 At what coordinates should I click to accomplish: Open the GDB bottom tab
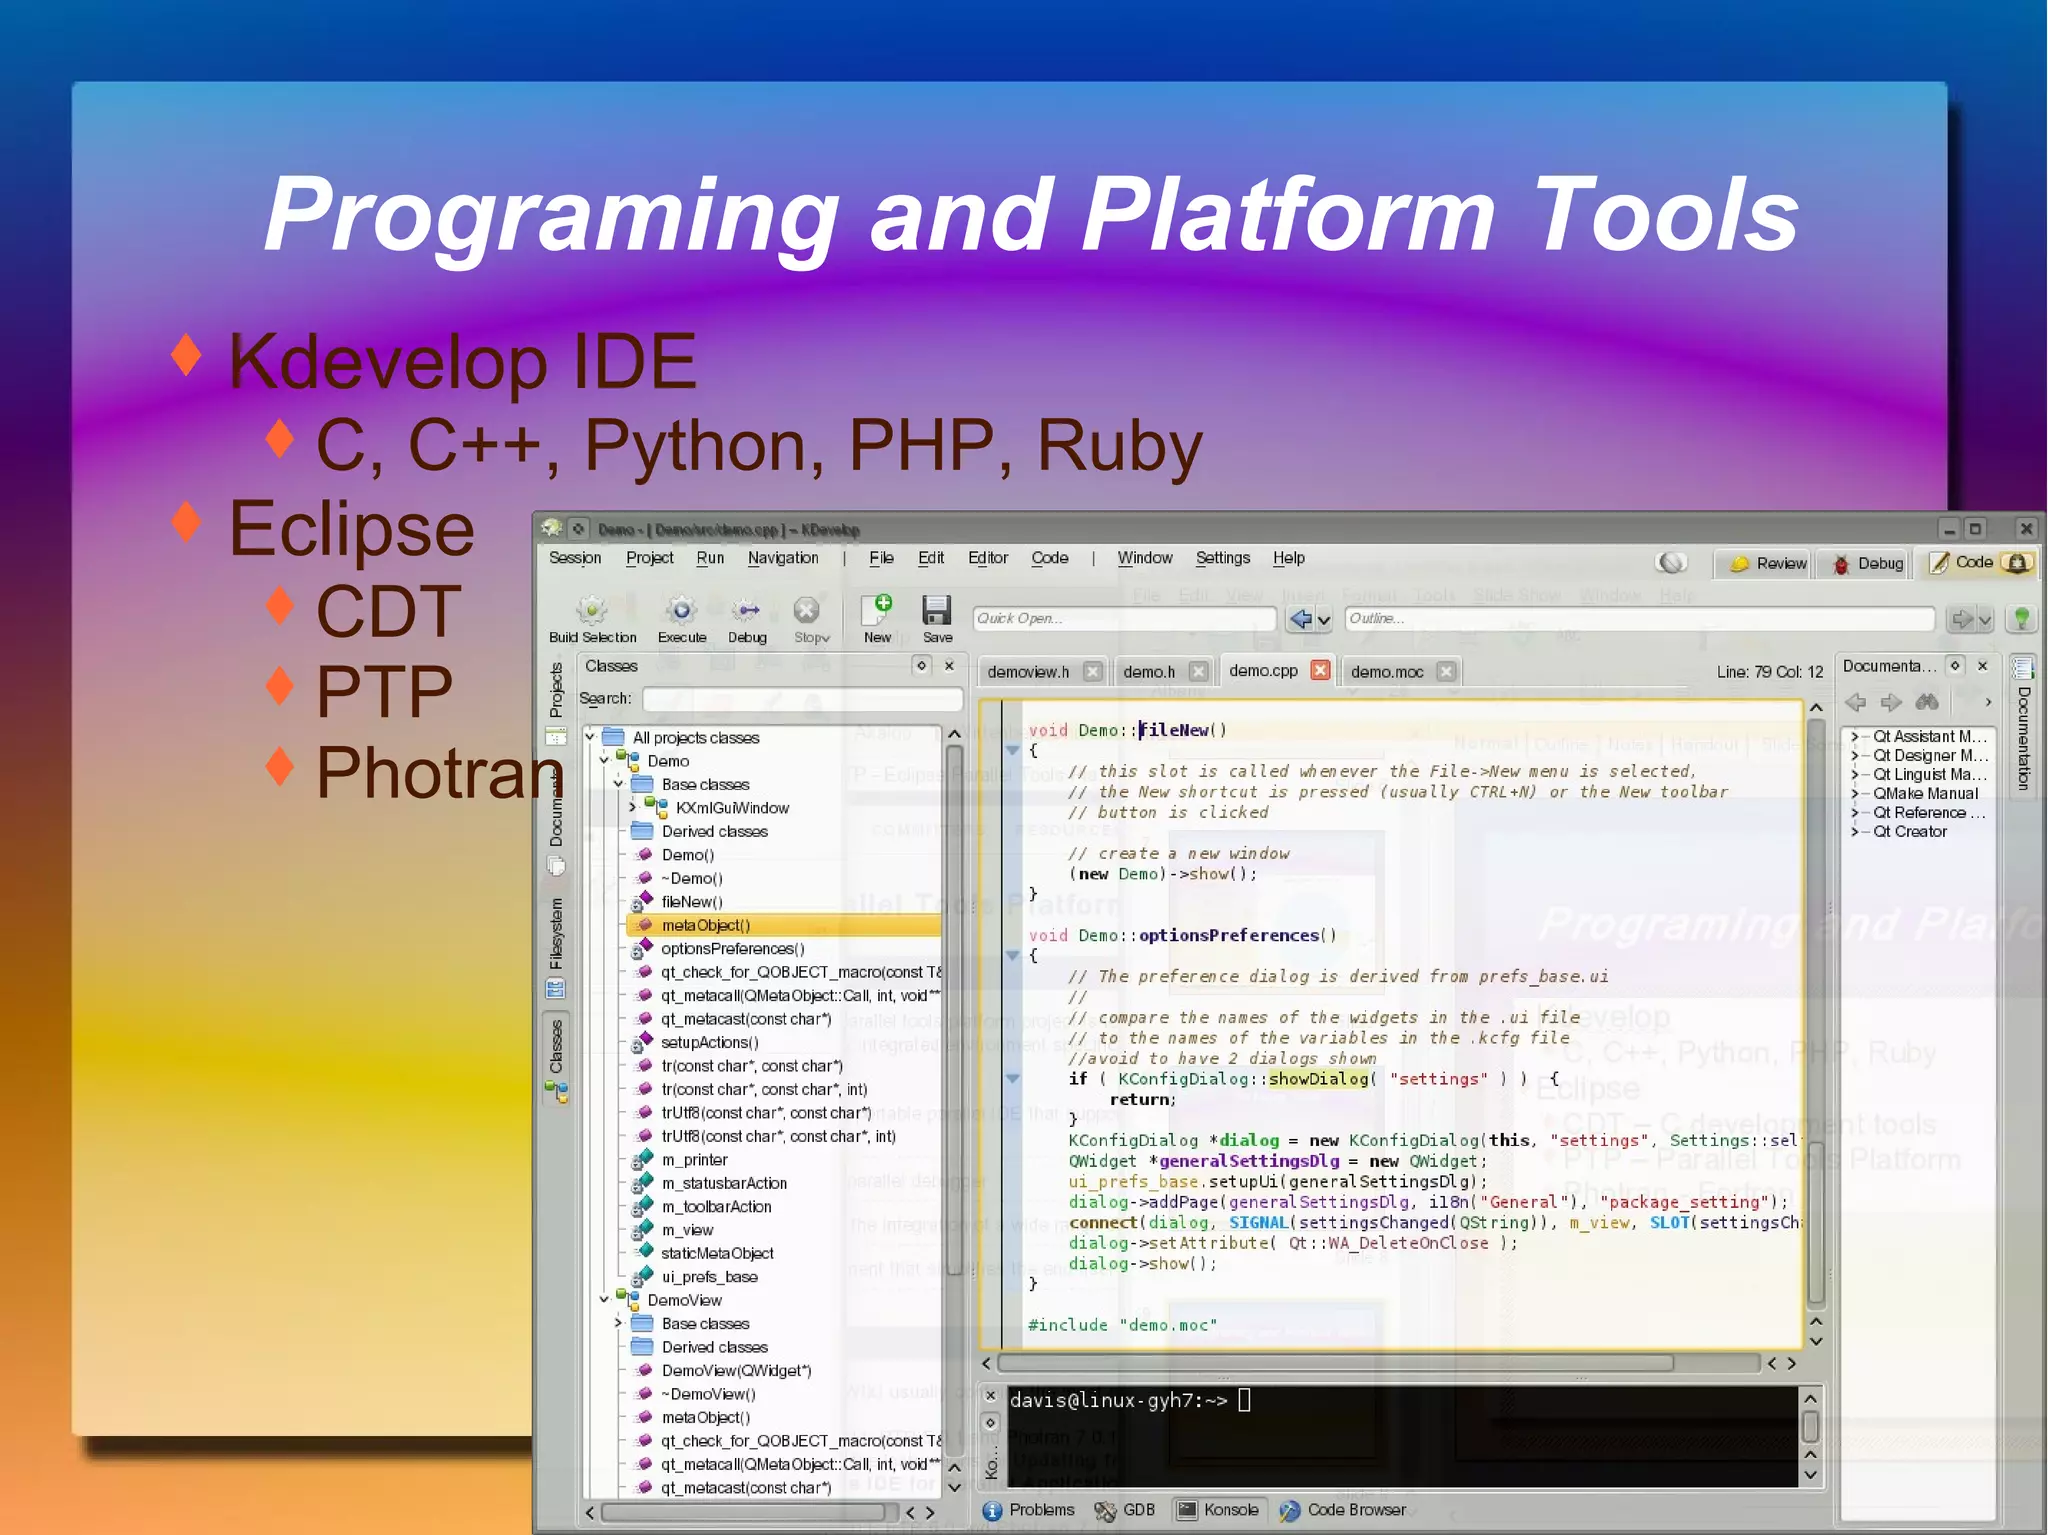1125,1510
